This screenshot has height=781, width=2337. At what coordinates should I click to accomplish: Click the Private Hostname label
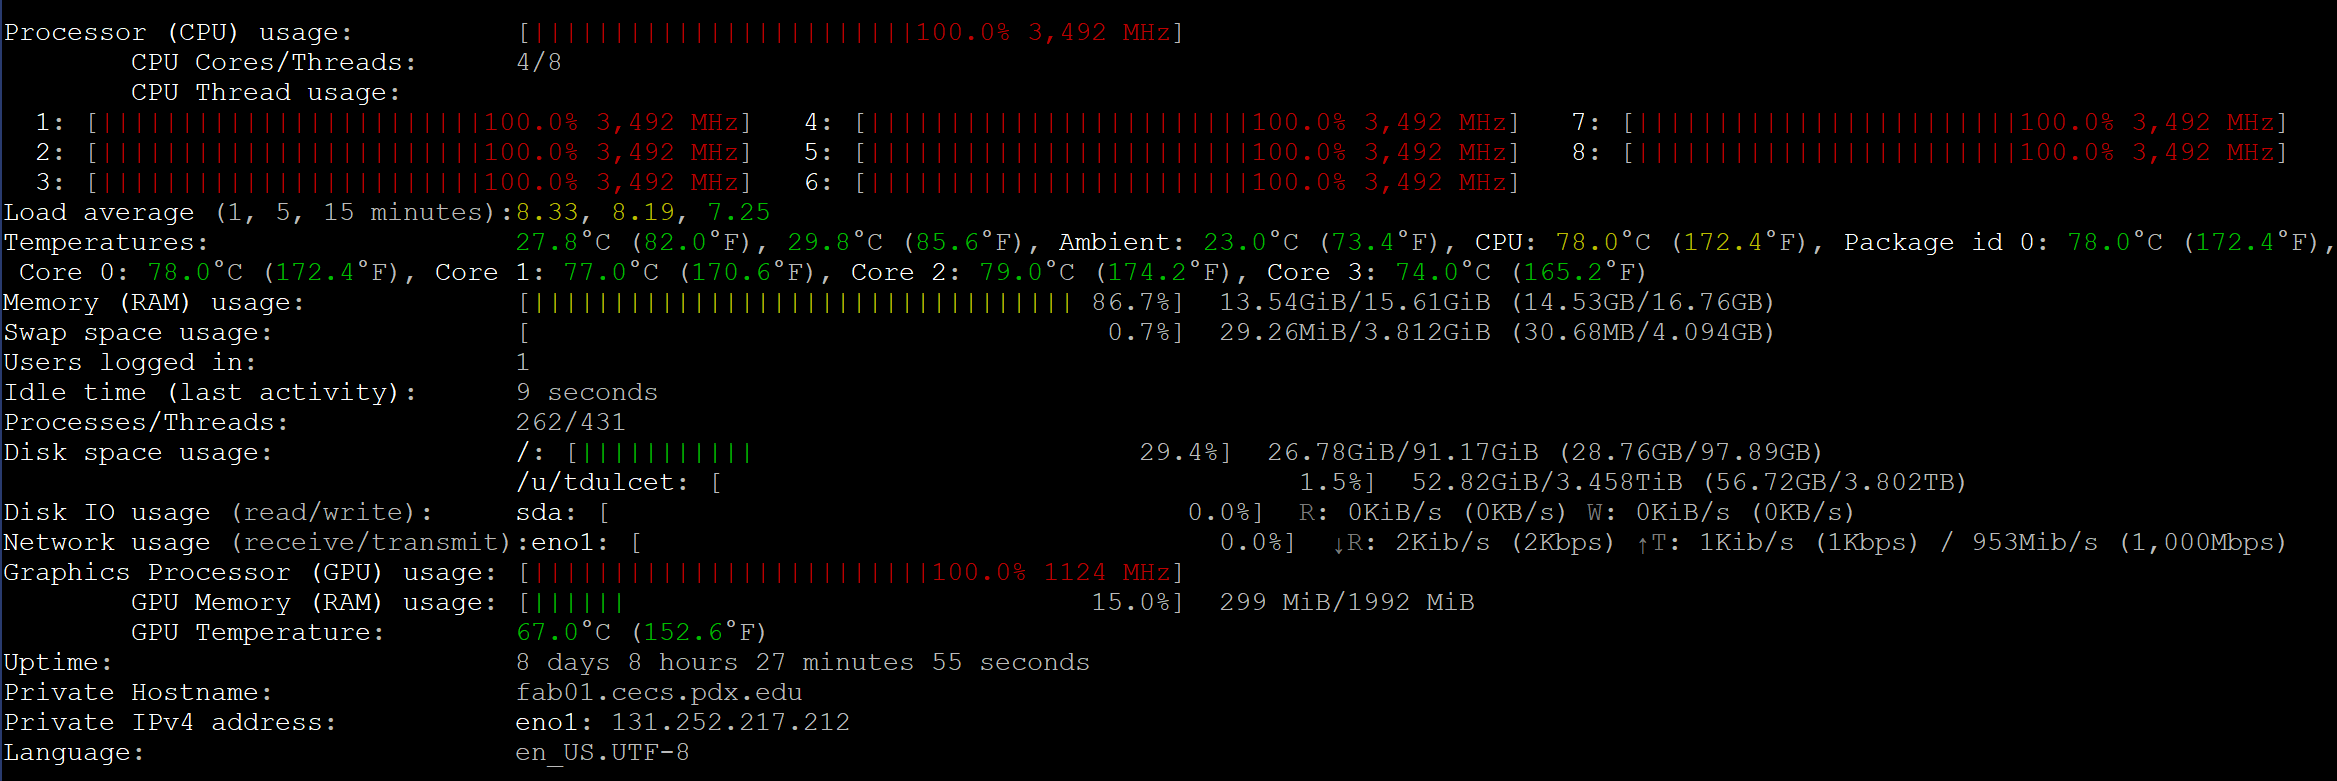139,692
